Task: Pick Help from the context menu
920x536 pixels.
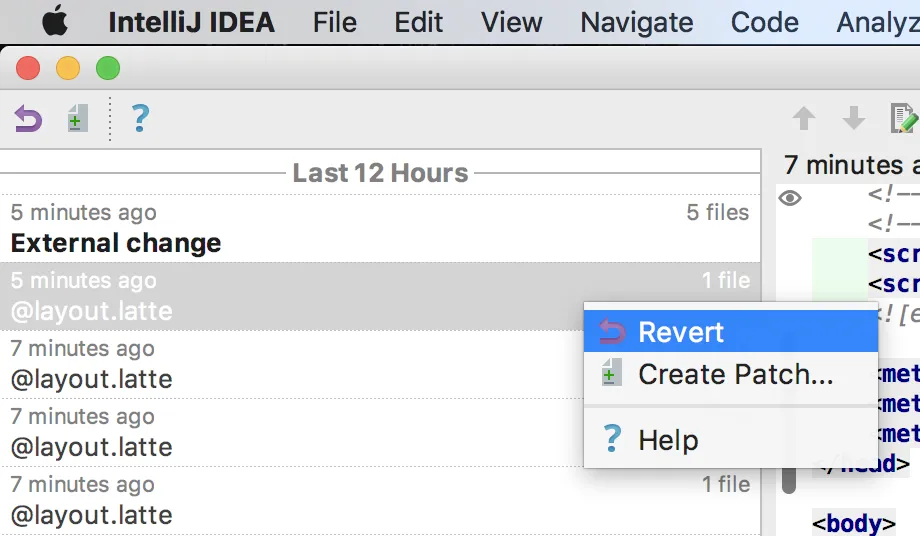Action: coord(668,440)
